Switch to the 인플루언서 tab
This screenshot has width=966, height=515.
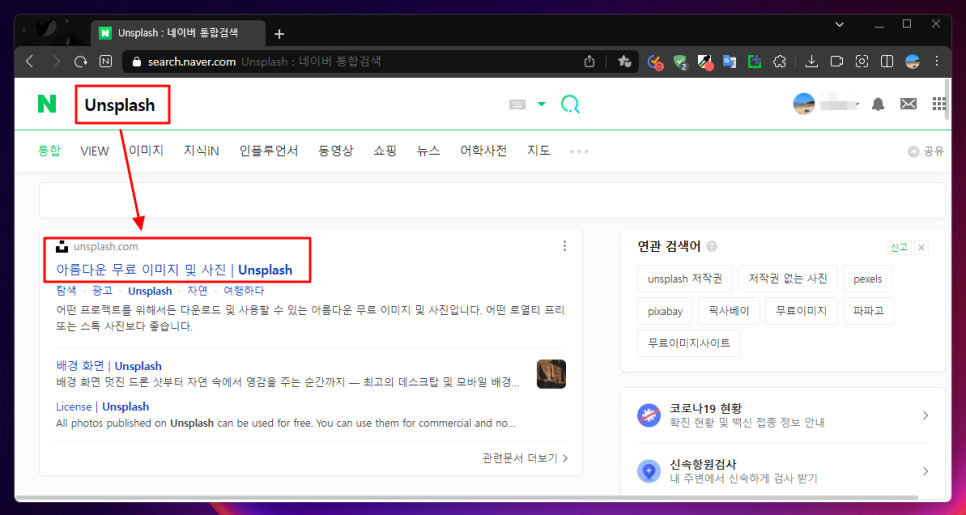(x=269, y=151)
